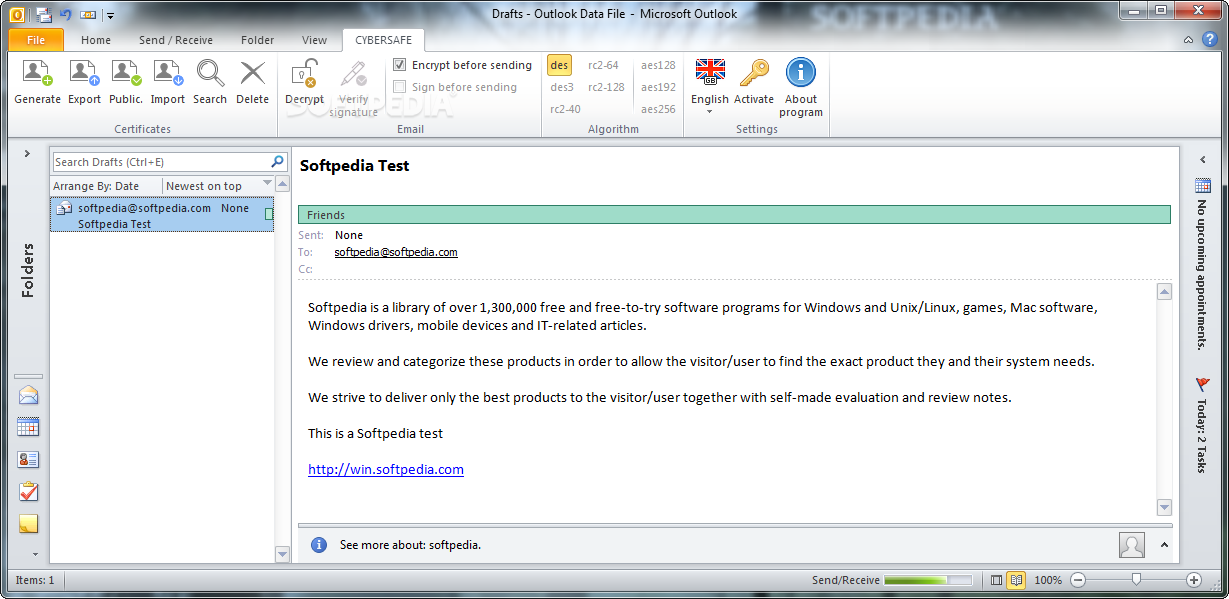Viewport: 1229px width, 599px height.
Task: Open Customize Quick Access Toolbar dropdown
Action: (110, 15)
